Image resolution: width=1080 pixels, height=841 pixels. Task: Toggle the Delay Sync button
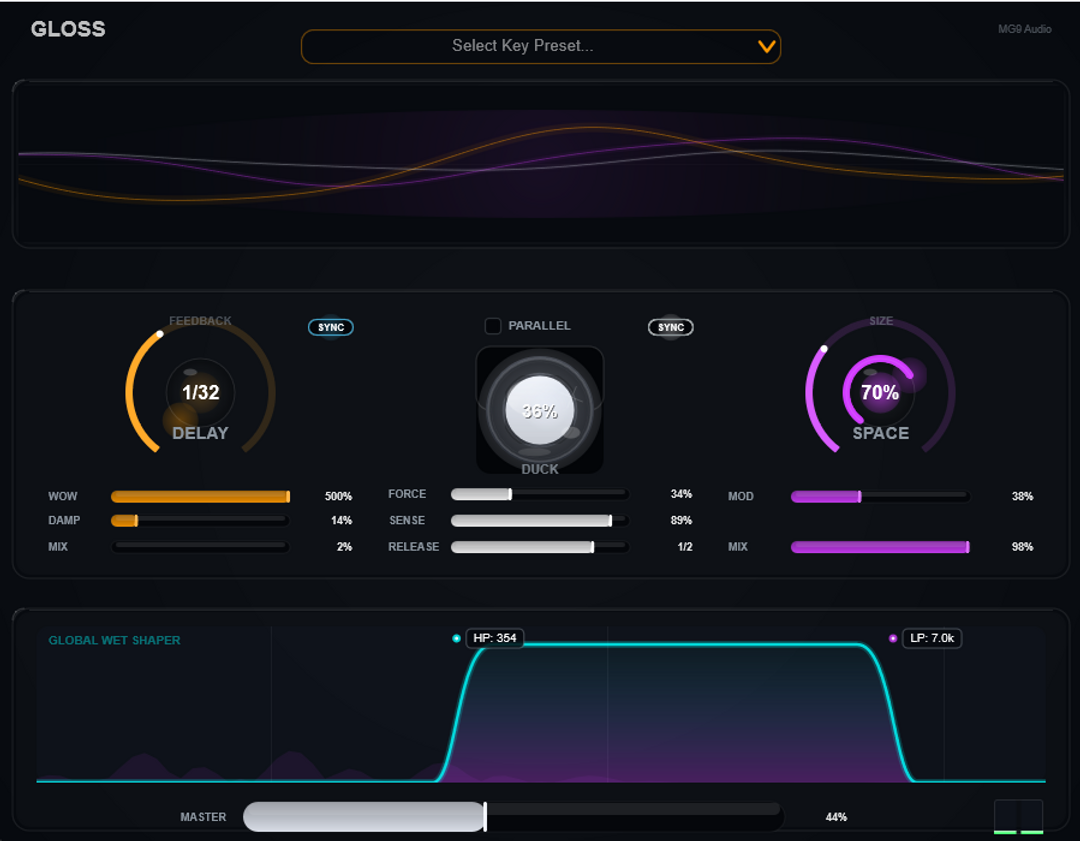pyautogui.click(x=331, y=327)
